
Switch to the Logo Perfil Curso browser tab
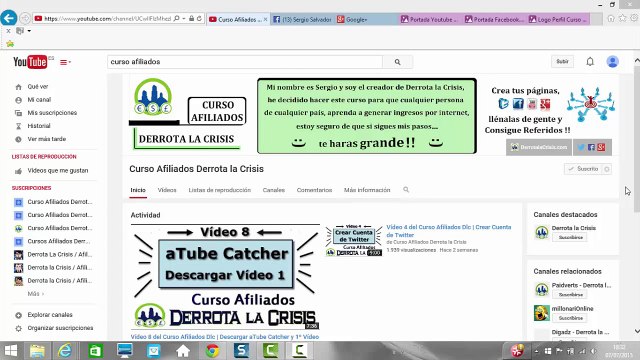point(558,19)
